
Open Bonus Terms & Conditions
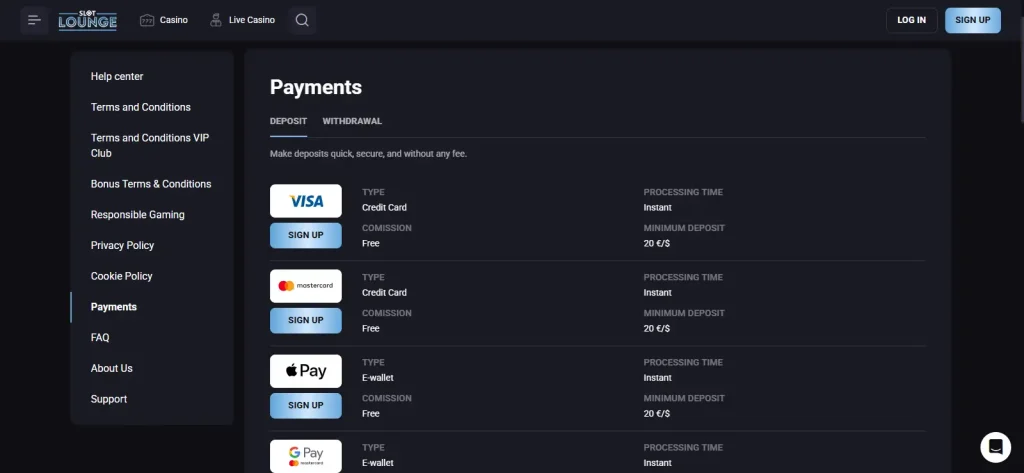point(151,184)
